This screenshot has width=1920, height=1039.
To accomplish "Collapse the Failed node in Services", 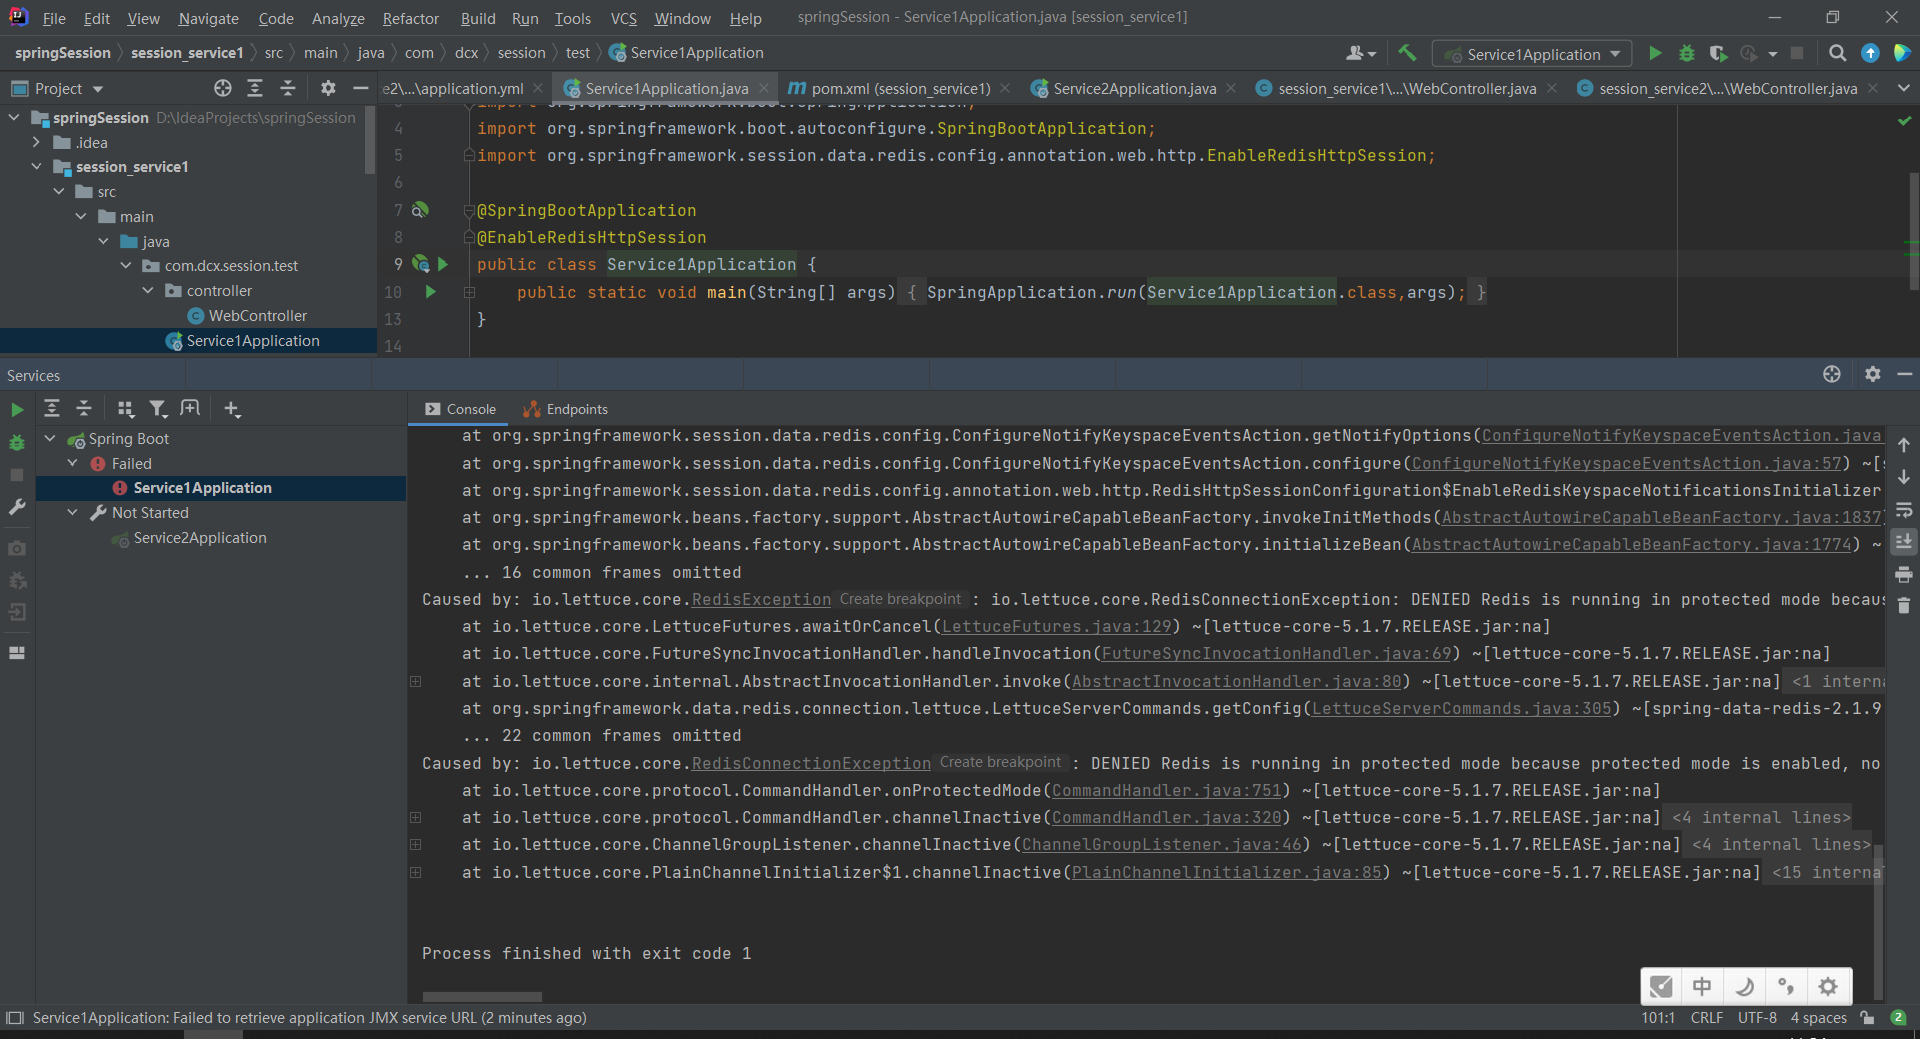I will click(73, 463).
